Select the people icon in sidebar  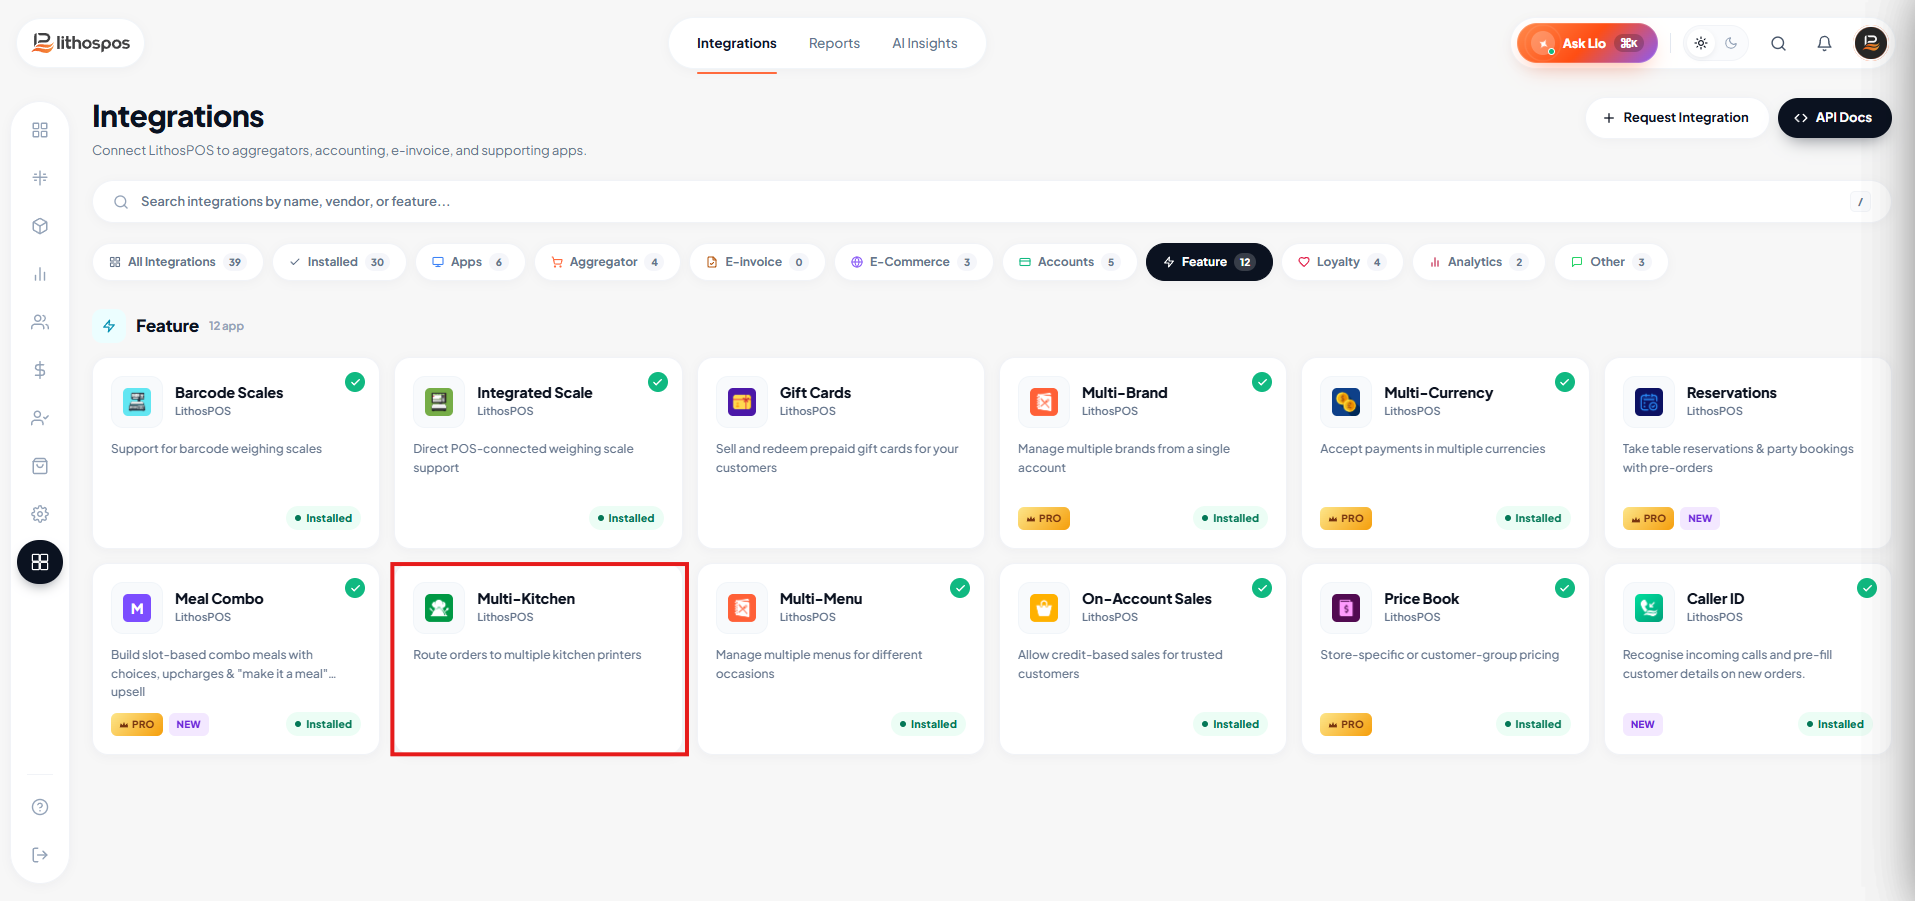click(x=40, y=322)
